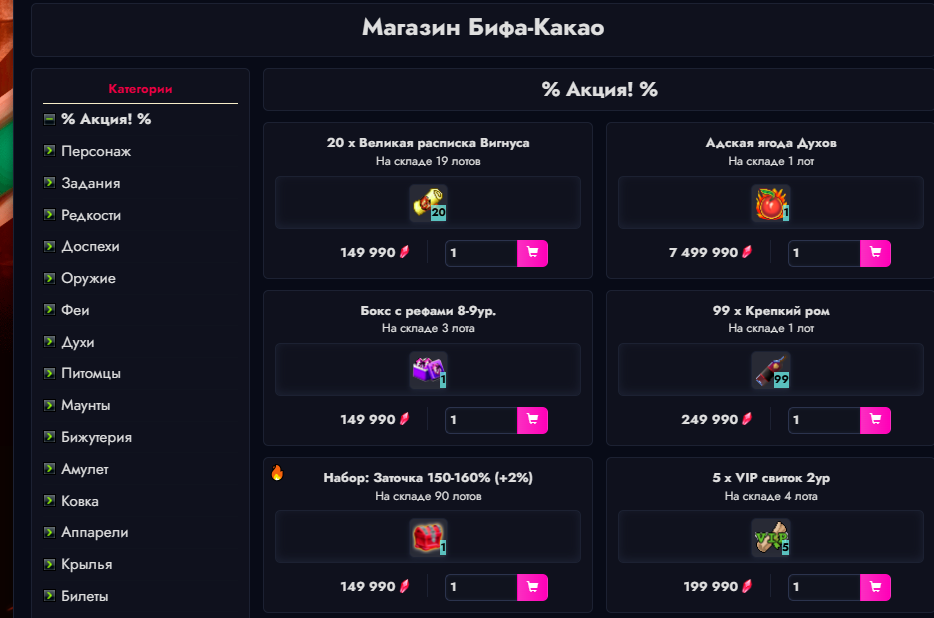Add Крепкий ром to cart
The image size is (934, 618).
point(875,420)
